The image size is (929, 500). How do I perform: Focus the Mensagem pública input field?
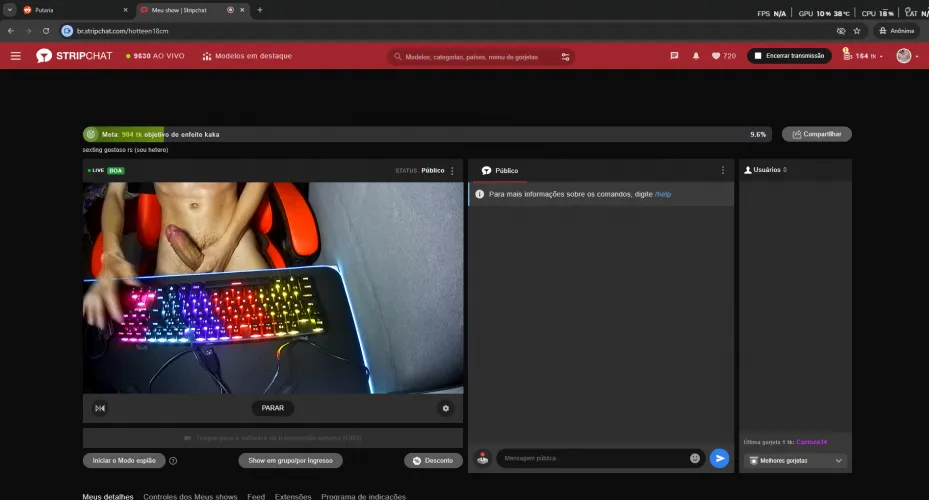tap(590, 458)
